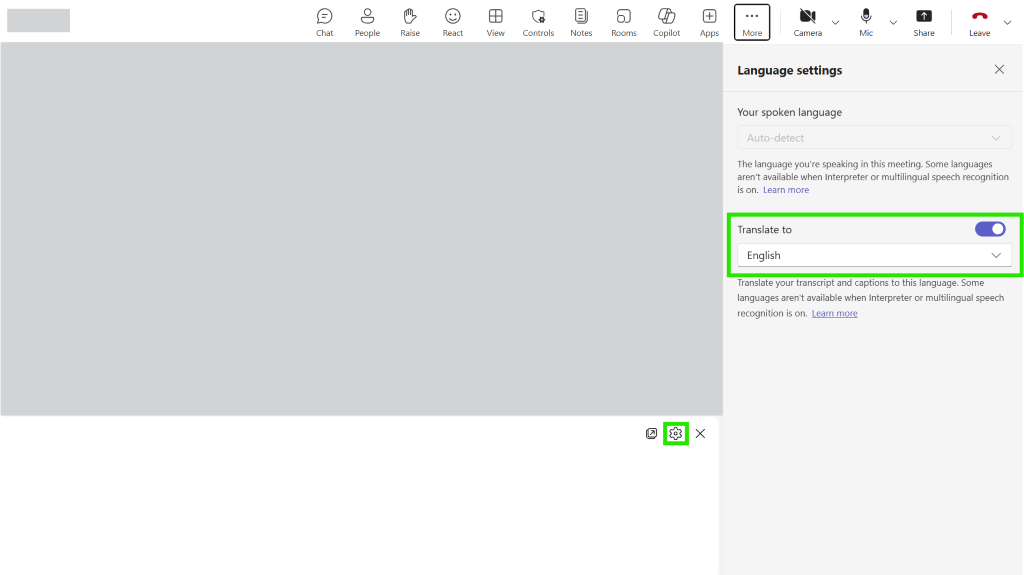Open the English translation language dropdown

(x=874, y=255)
